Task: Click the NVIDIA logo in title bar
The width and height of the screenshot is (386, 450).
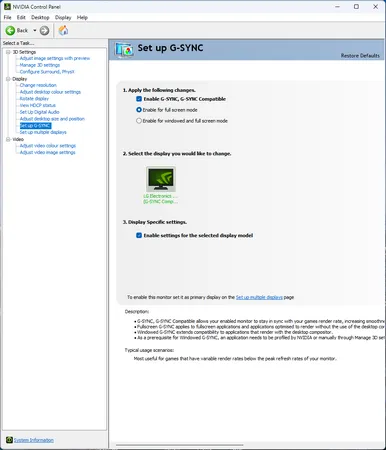Action: pyautogui.click(x=7, y=6)
